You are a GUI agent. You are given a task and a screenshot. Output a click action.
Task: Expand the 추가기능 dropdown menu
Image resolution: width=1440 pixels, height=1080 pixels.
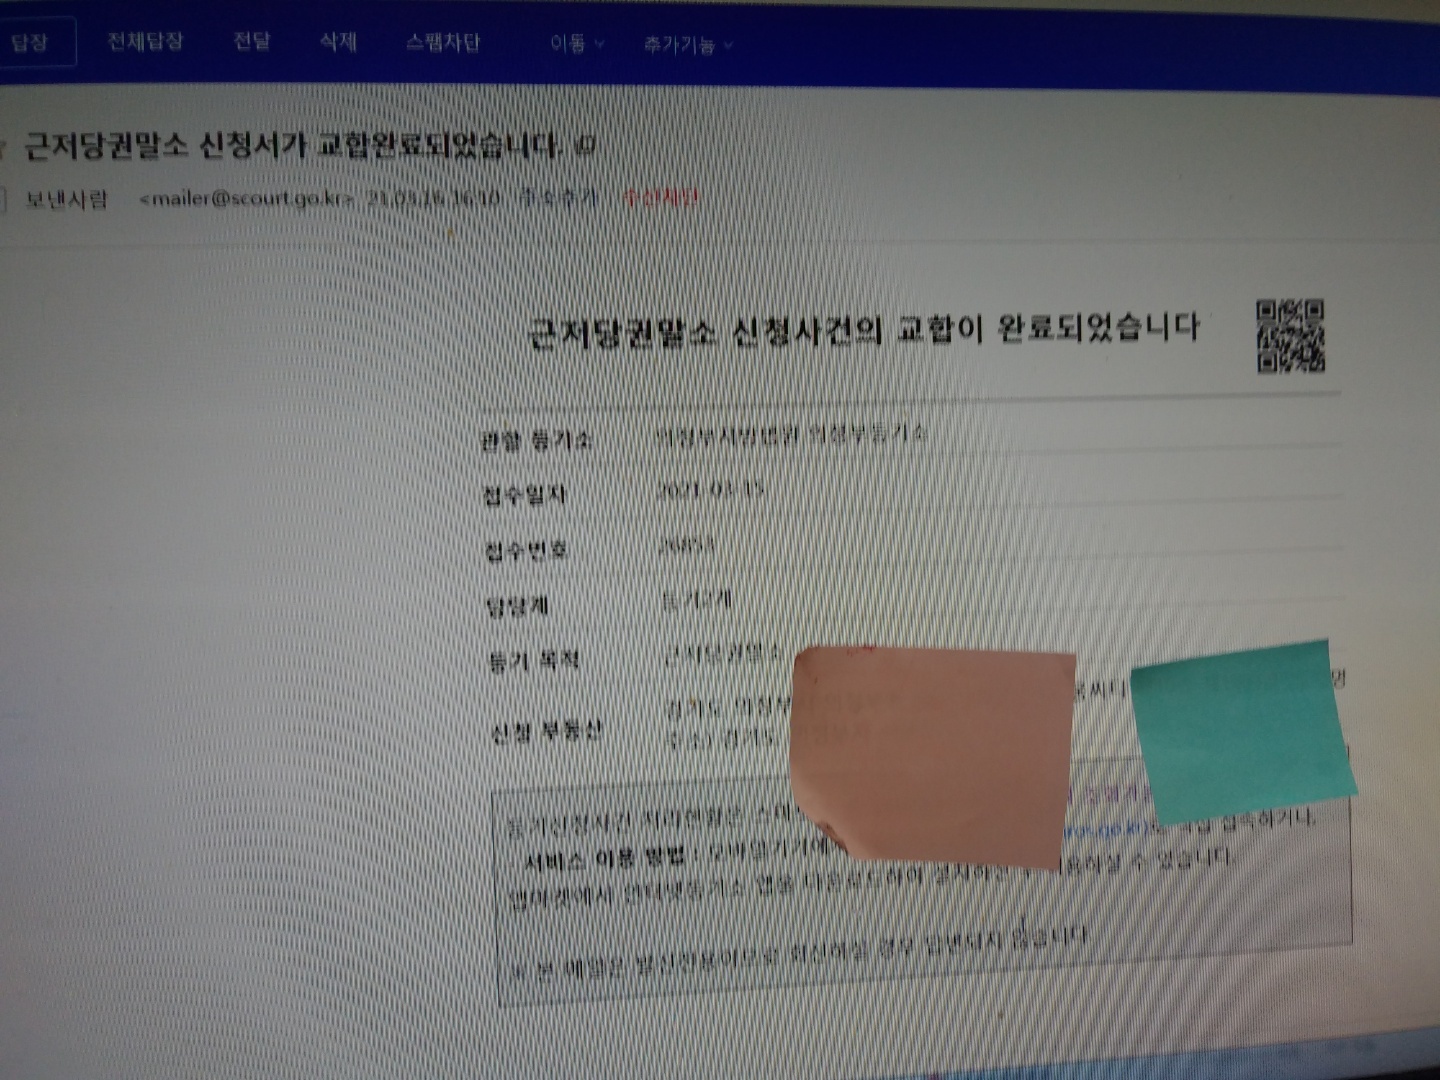pos(688,45)
